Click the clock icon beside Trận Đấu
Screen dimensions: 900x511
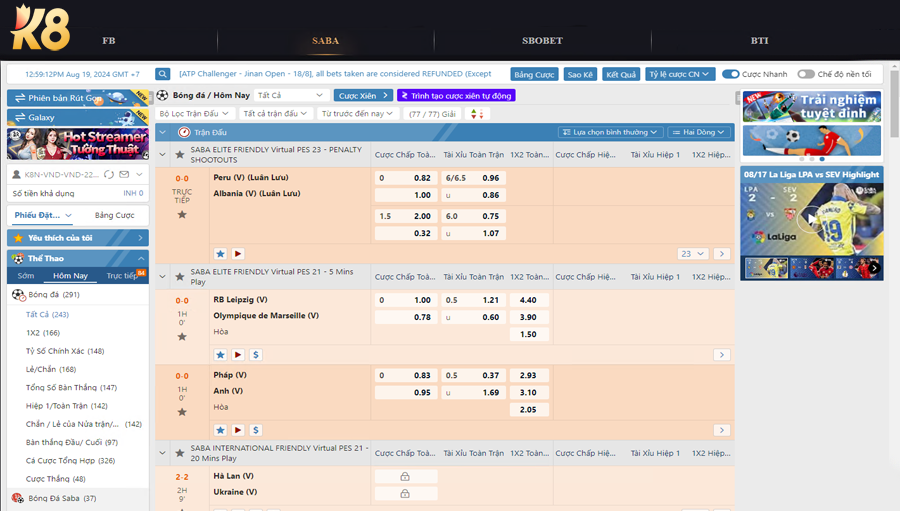pyautogui.click(x=184, y=132)
